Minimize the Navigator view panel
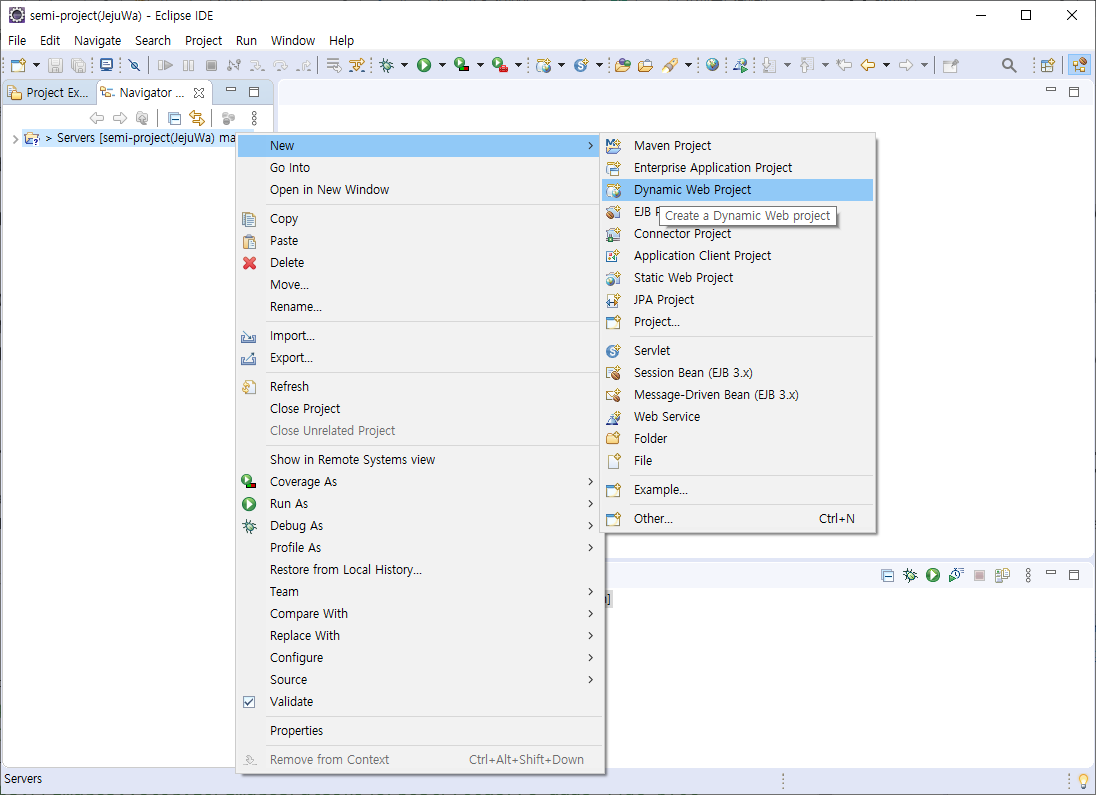This screenshot has width=1096, height=795. pyautogui.click(x=231, y=91)
